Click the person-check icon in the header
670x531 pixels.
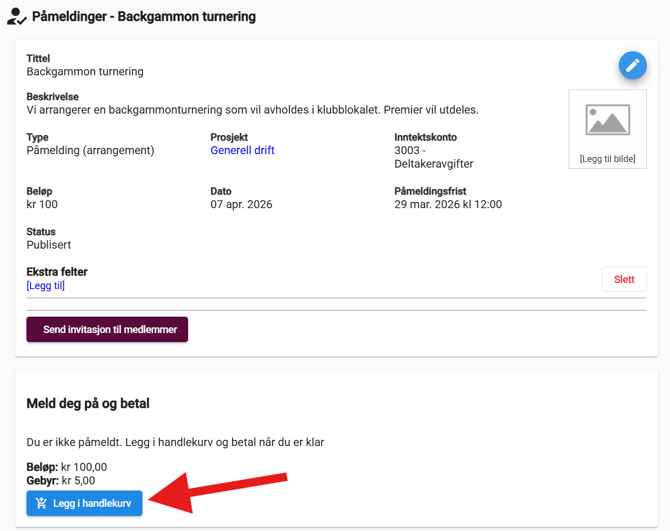coord(16,16)
